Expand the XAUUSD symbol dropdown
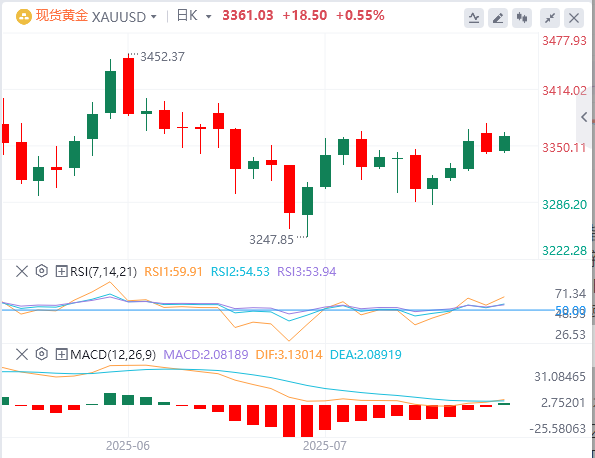Image resolution: width=595 pixels, height=458 pixels. click(154, 17)
